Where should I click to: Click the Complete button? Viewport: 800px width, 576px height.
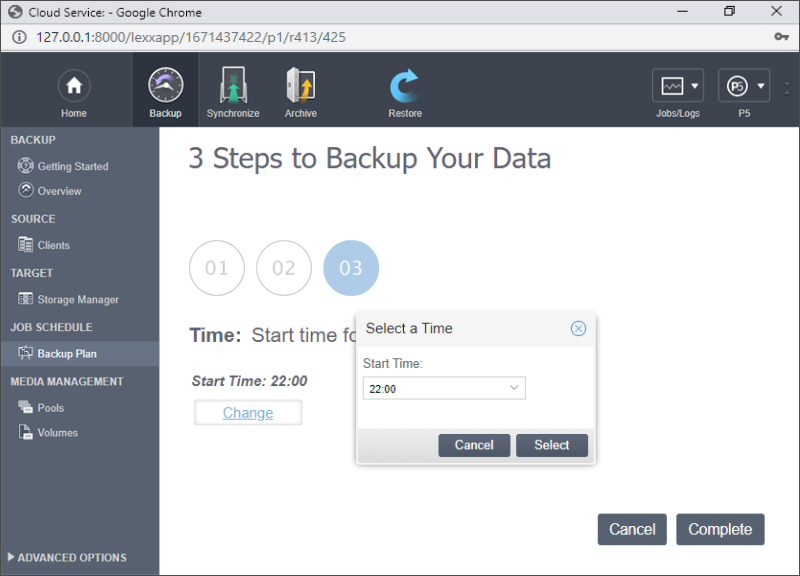[x=720, y=530]
